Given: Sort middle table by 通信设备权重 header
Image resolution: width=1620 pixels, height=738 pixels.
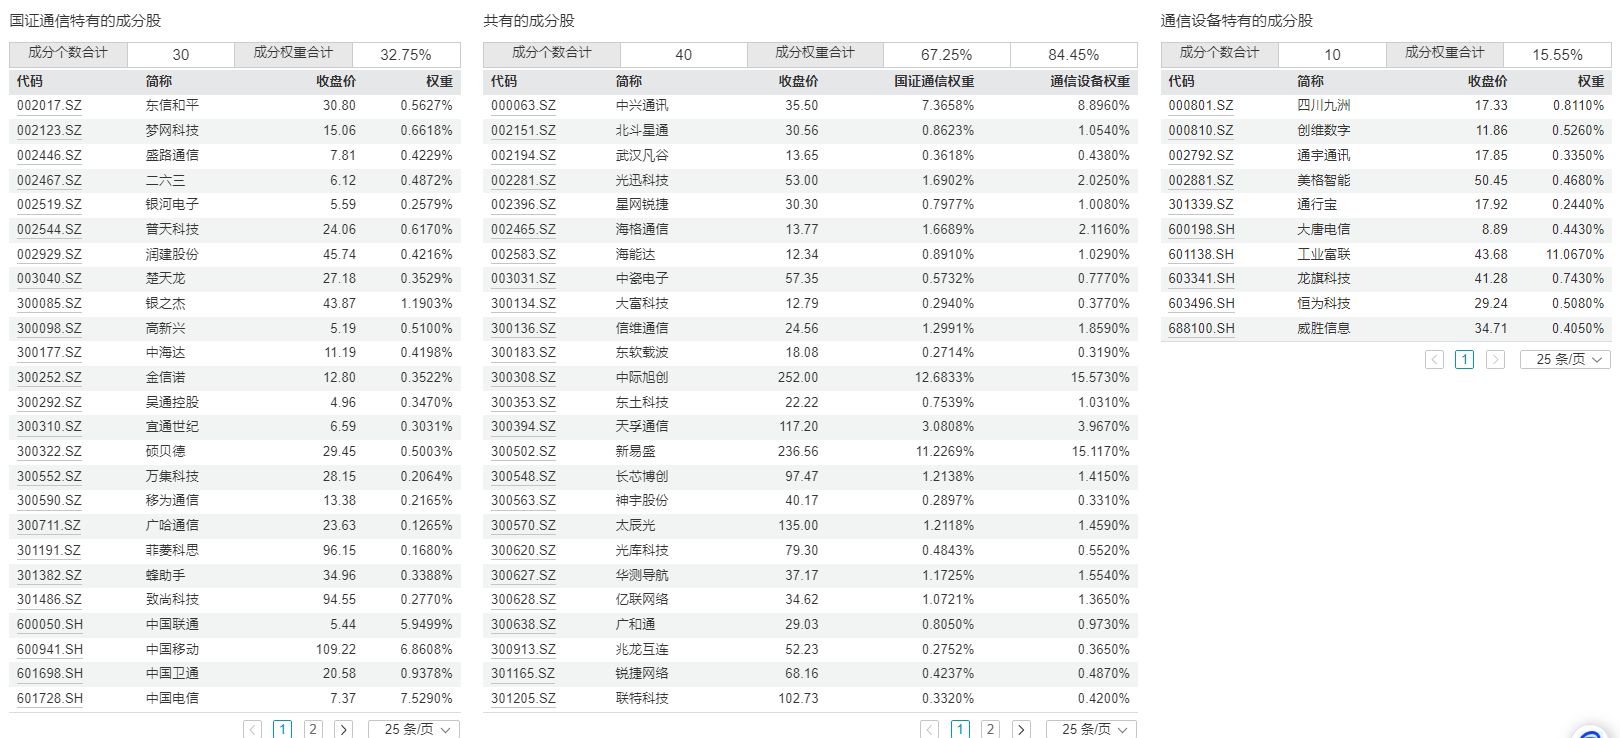Looking at the screenshot, I should coord(1090,81).
